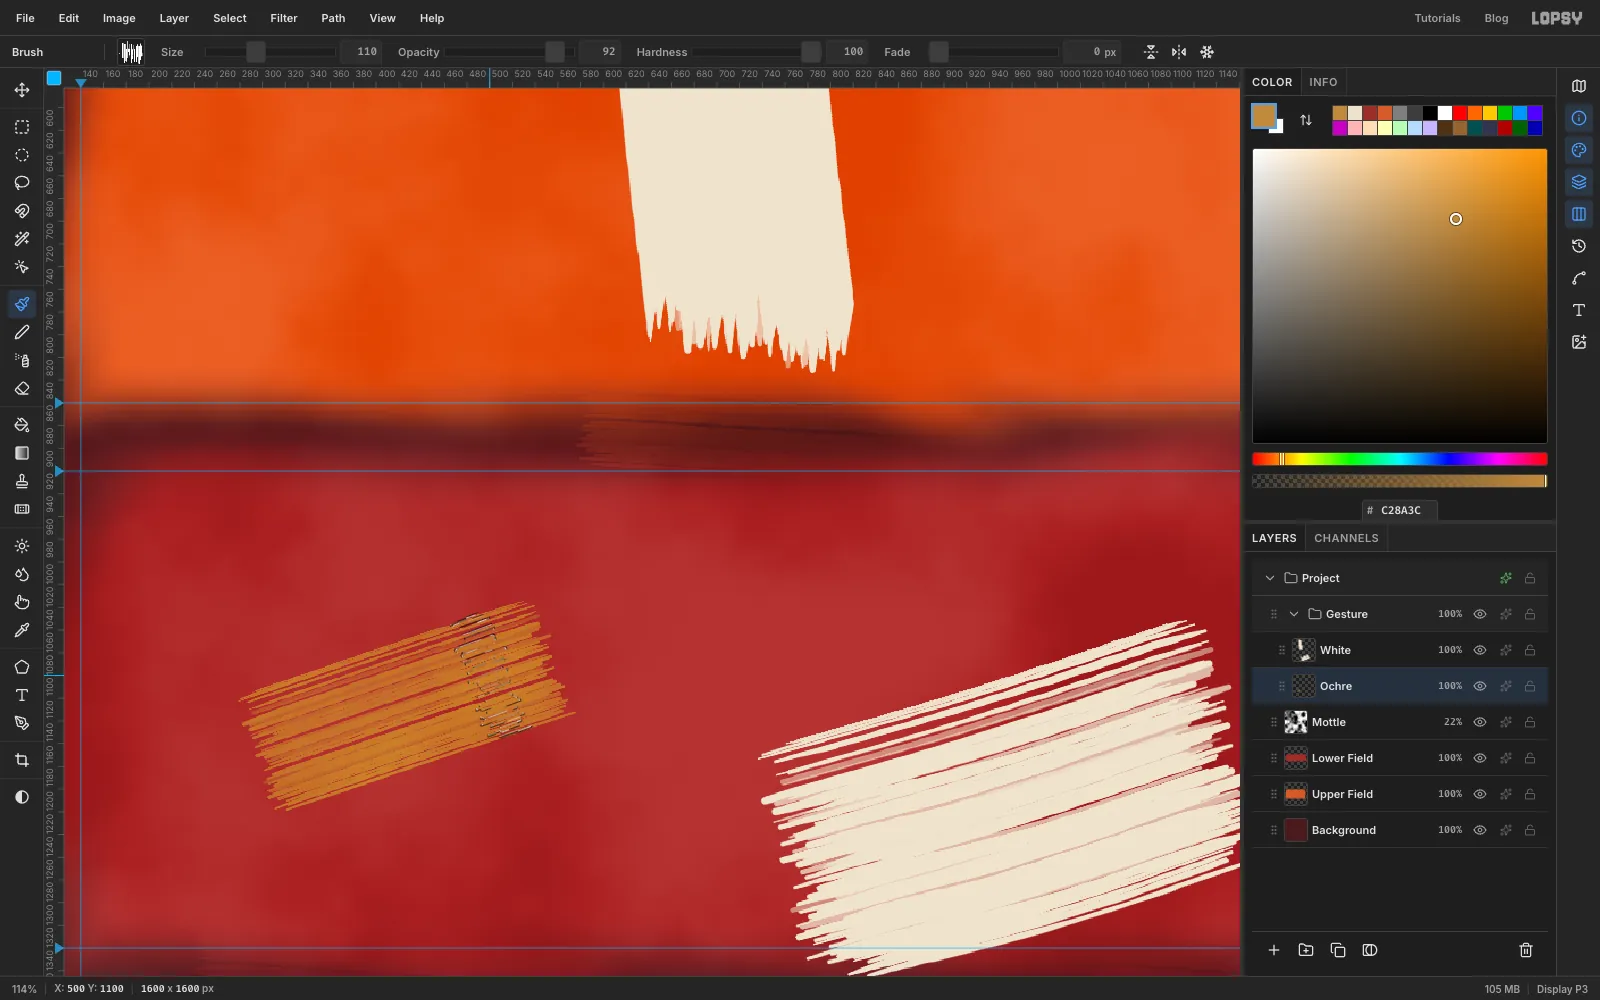Create a new layer folder

coord(1306,950)
